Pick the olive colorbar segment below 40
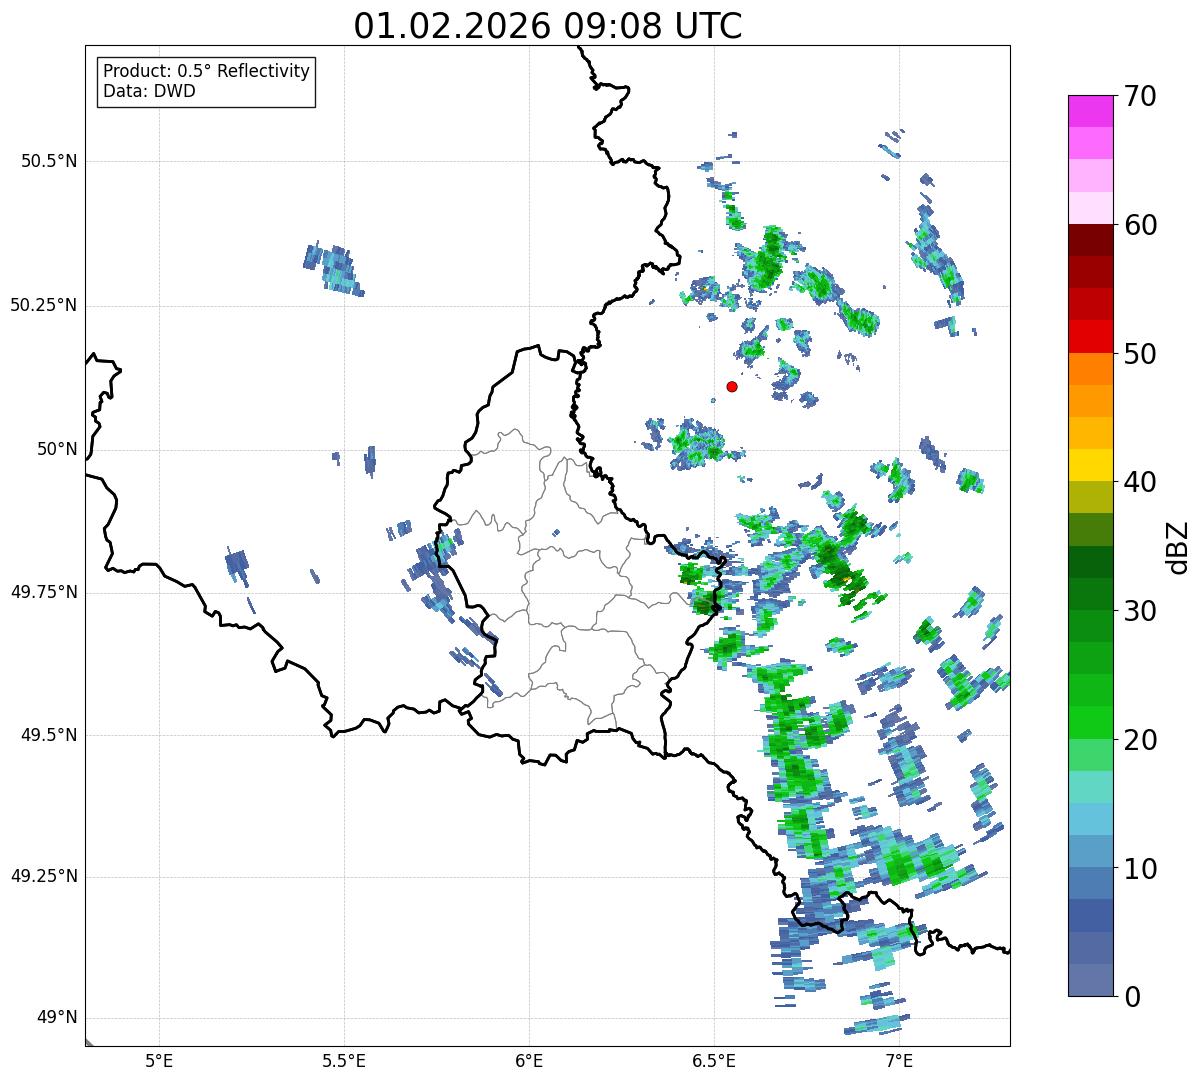The width and height of the screenshot is (1202, 1081). coord(1091,497)
